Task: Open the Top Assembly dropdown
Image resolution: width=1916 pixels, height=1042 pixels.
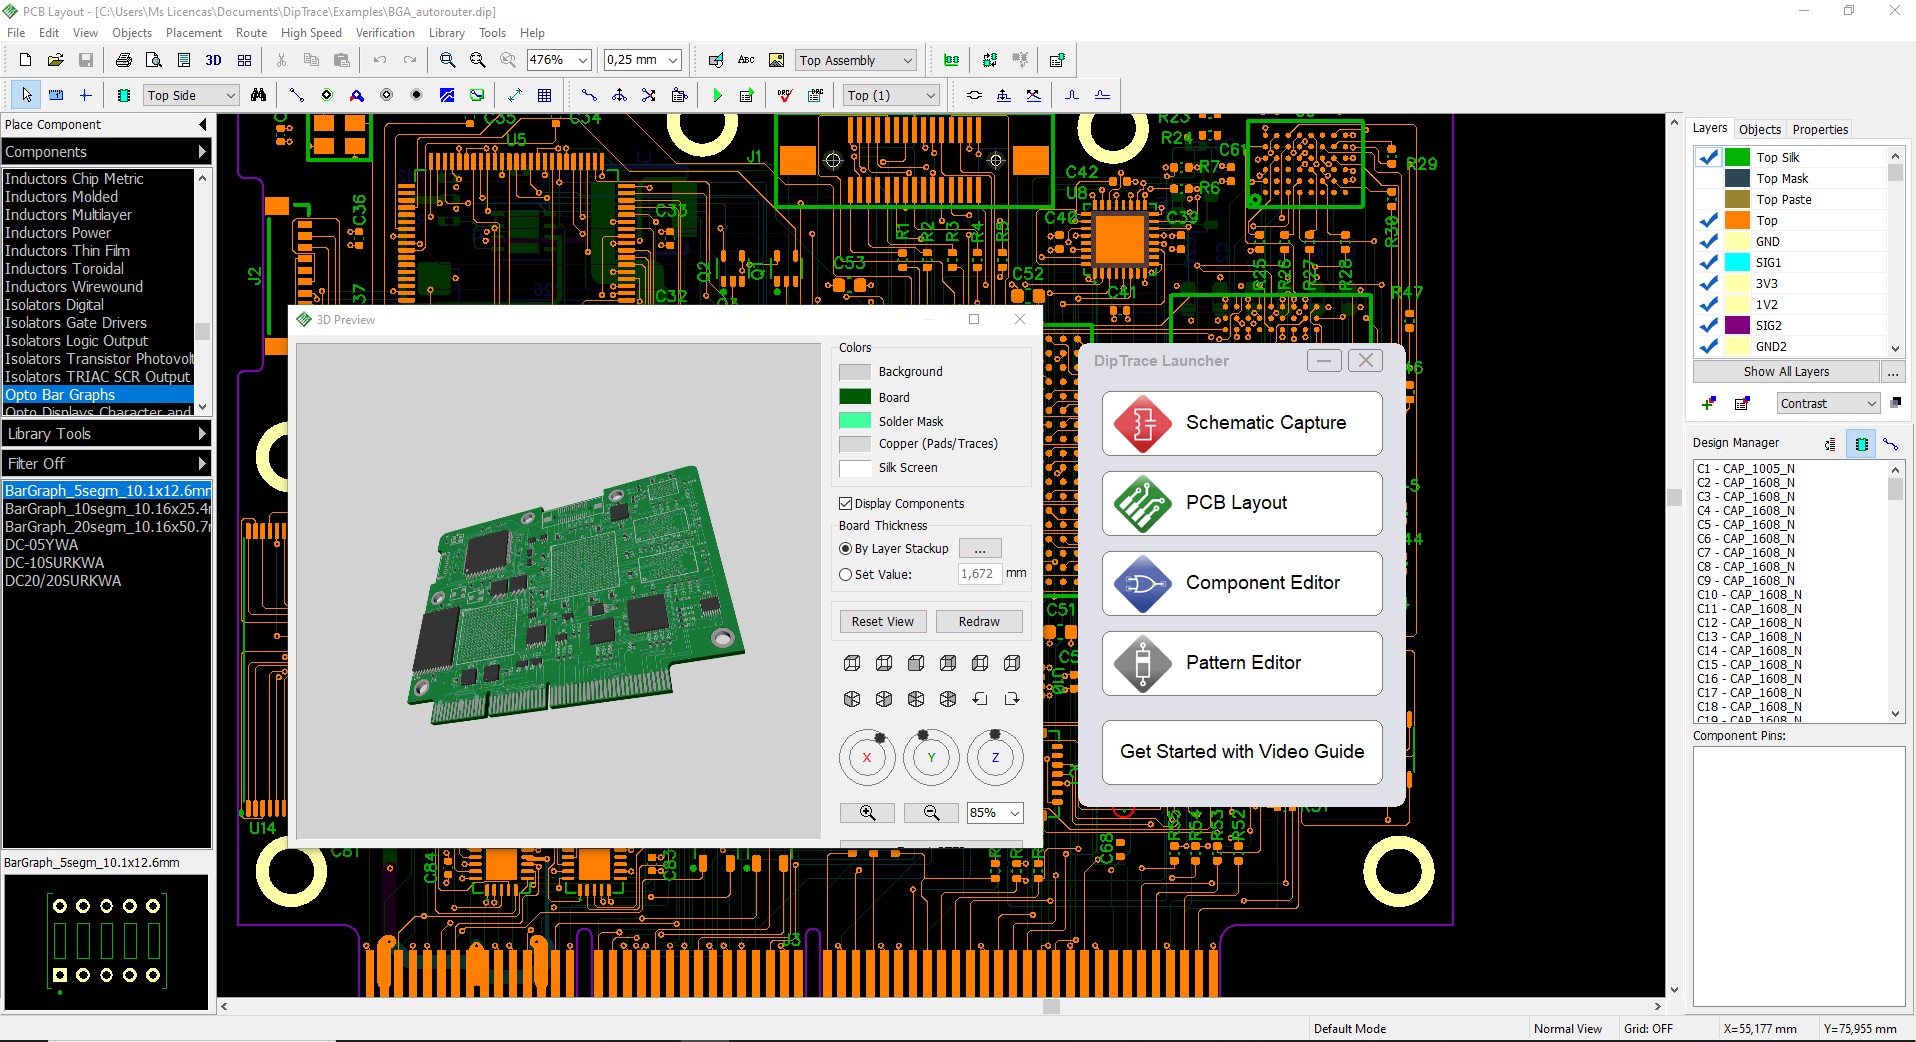Action: coord(903,60)
